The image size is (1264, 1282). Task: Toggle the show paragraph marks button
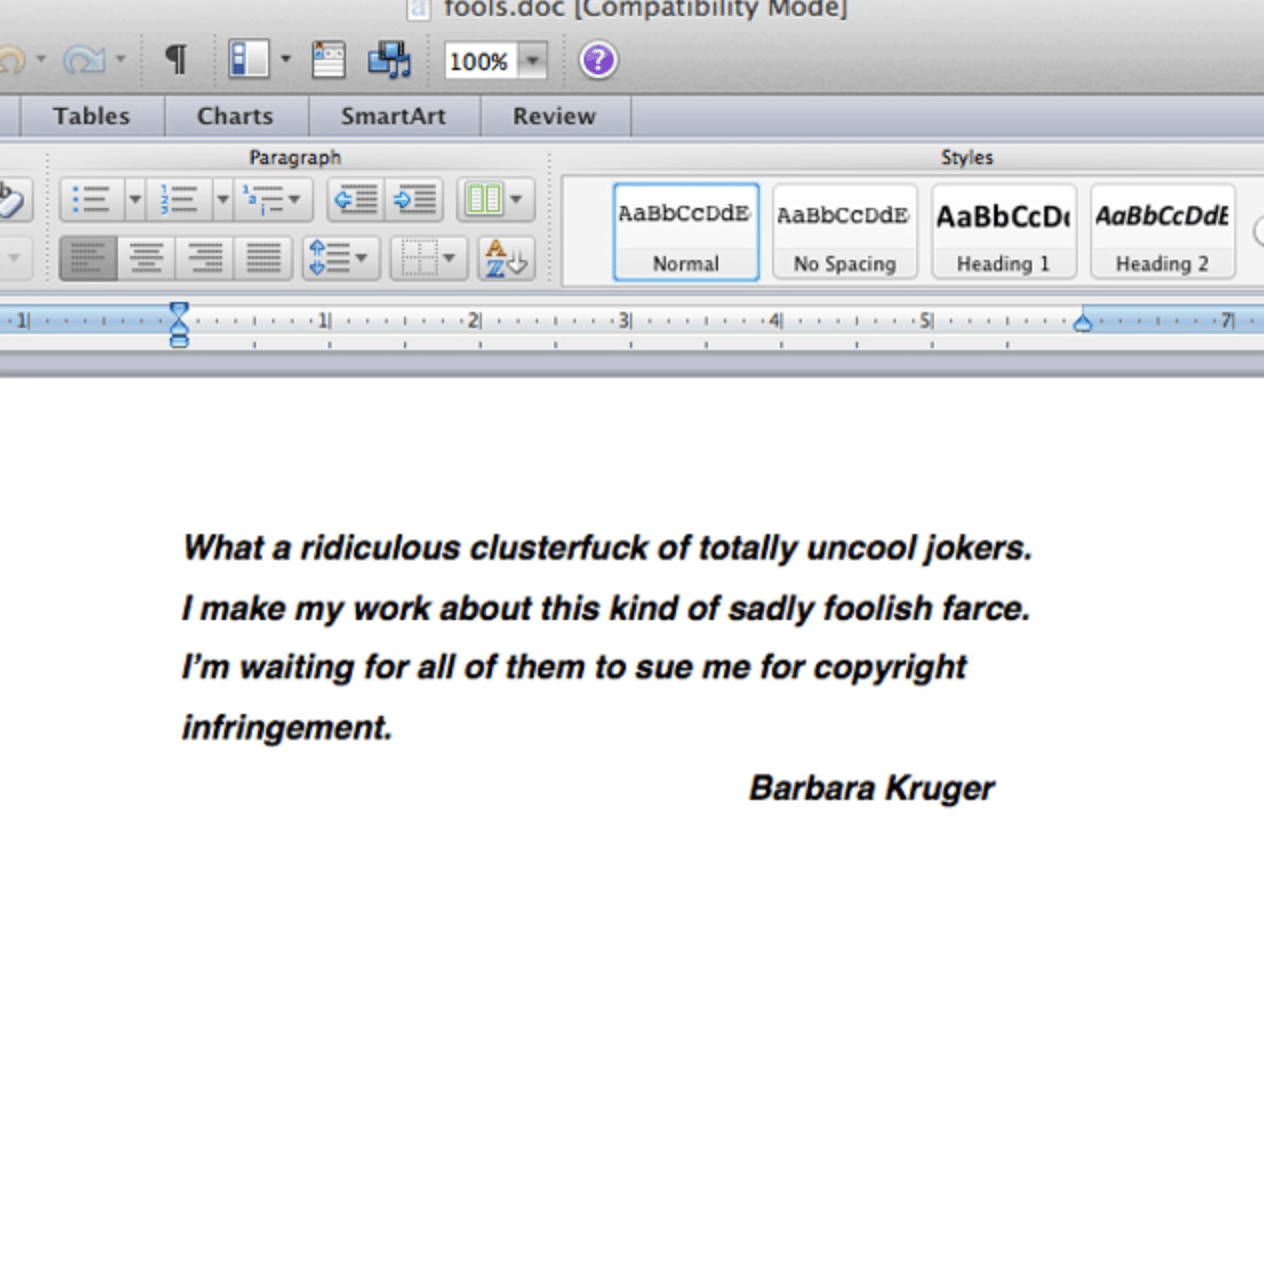pyautogui.click(x=176, y=60)
